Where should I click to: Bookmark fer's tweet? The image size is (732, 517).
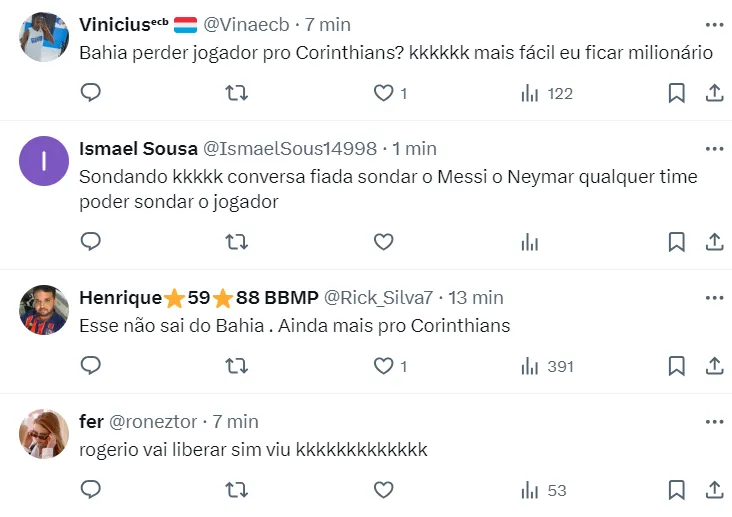click(677, 490)
